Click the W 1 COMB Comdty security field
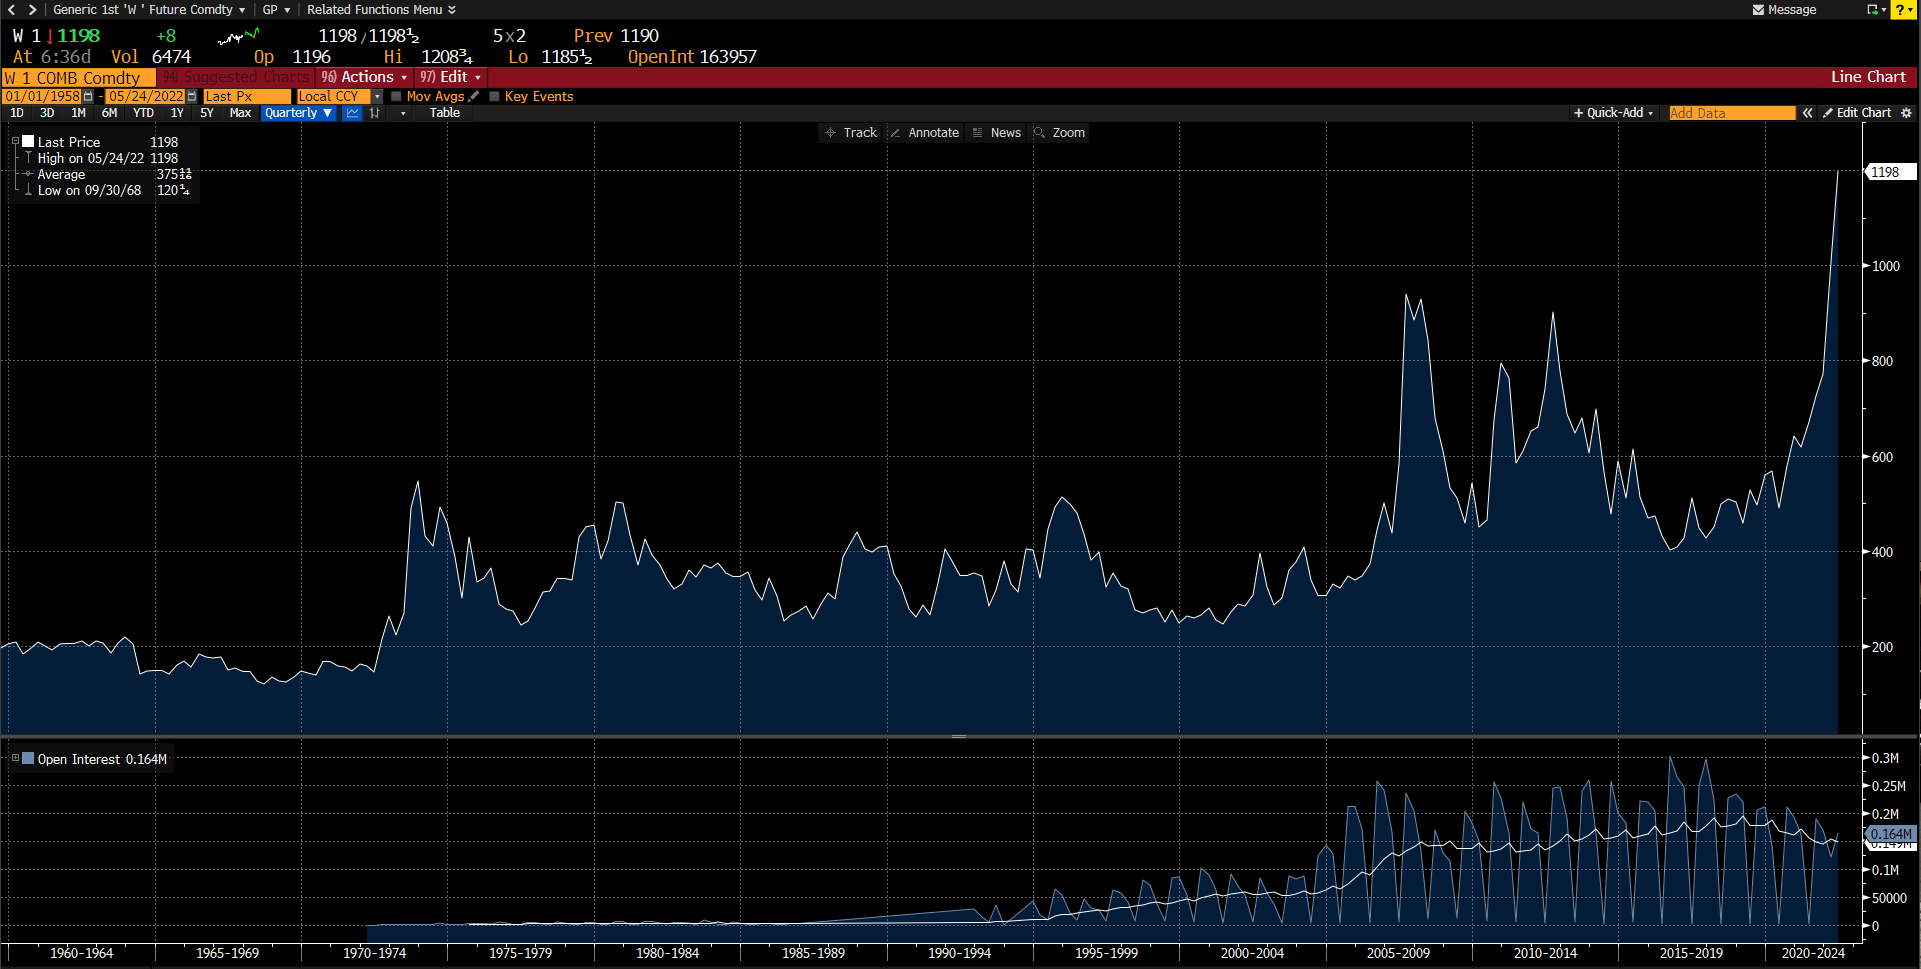Screen dimensions: 1921x969 pyautogui.click(x=78, y=77)
